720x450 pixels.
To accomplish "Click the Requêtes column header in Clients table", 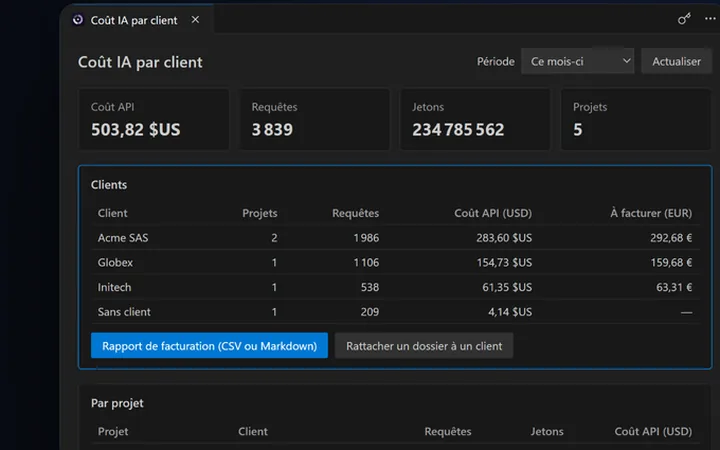I will [356, 213].
